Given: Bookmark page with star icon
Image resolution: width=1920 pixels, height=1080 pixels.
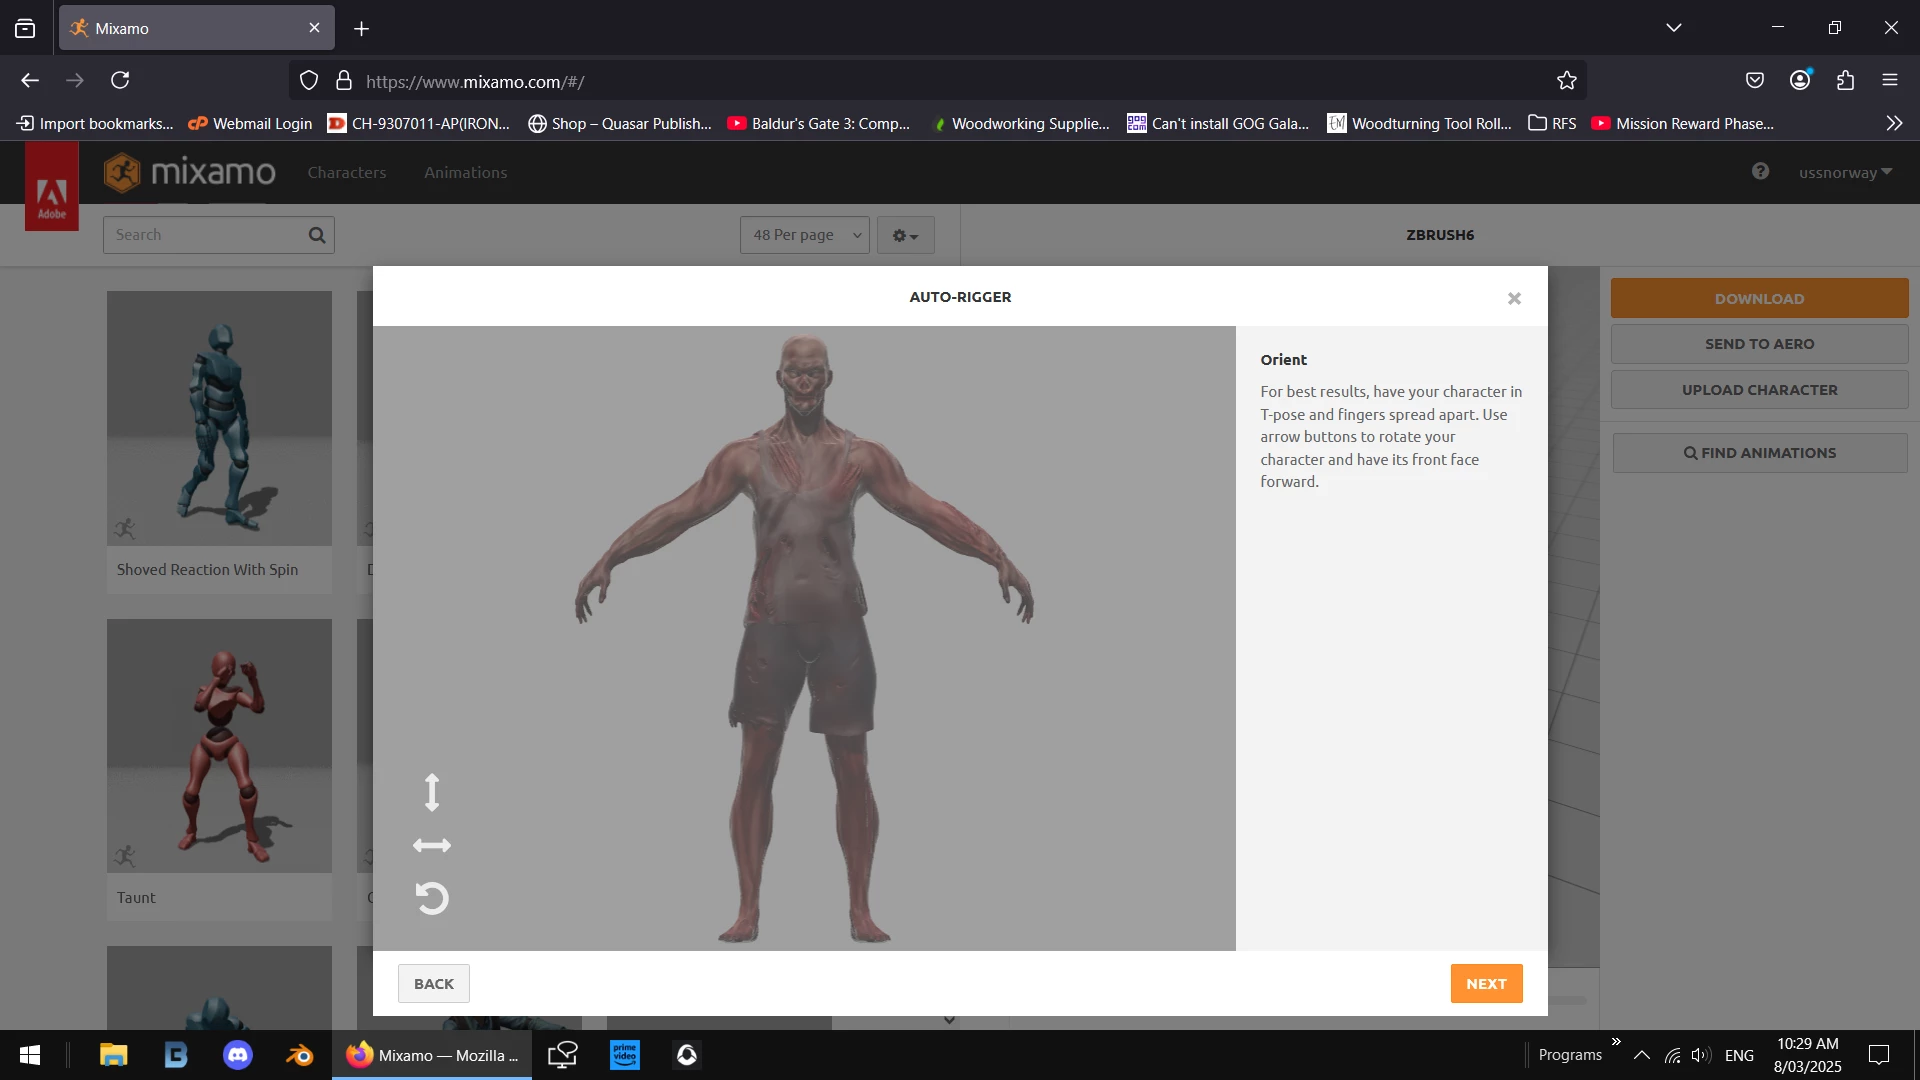Looking at the screenshot, I should [1566, 81].
